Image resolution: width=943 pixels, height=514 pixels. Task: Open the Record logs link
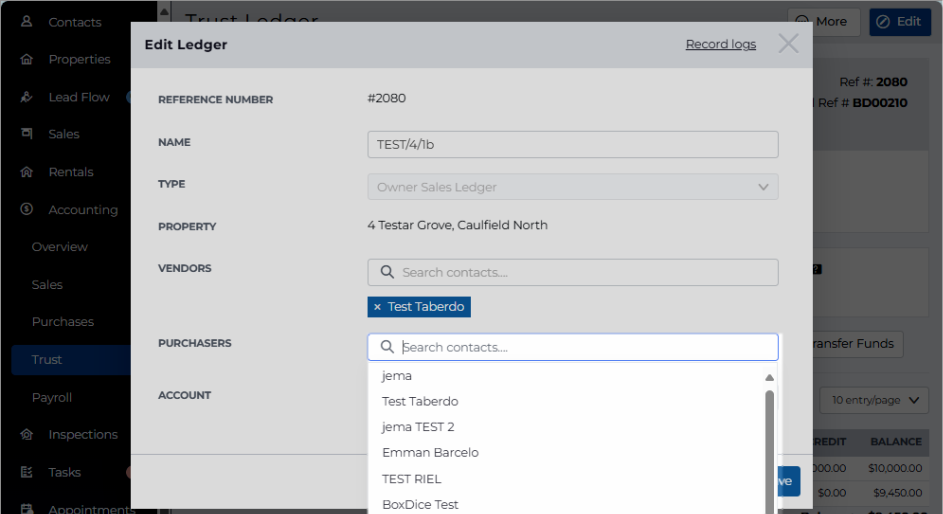tap(720, 44)
